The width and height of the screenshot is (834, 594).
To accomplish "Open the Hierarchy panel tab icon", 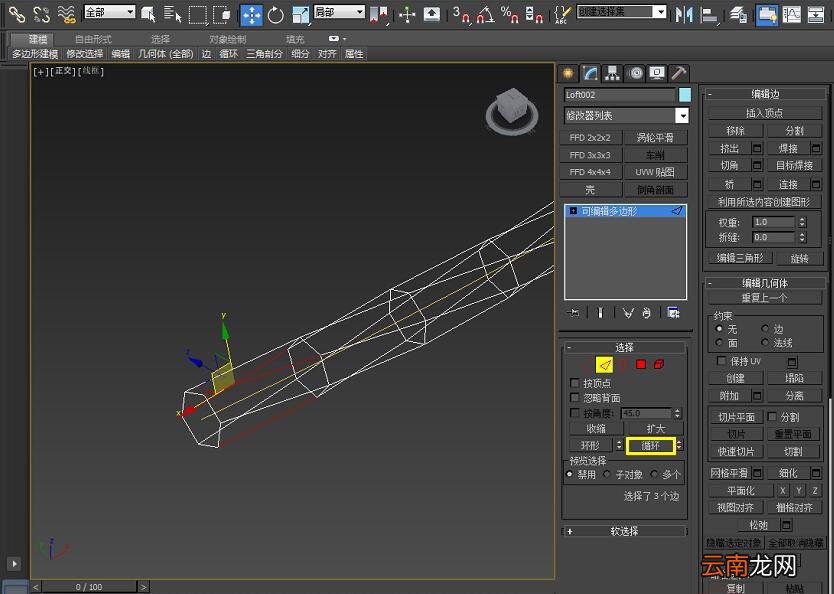I will coord(612,73).
